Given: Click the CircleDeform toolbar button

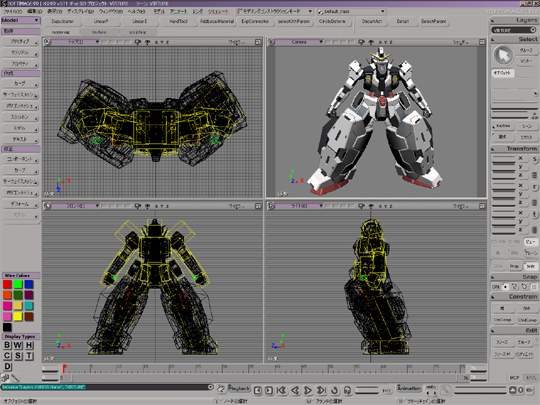Looking at the screenshot, I should [332, 21].
